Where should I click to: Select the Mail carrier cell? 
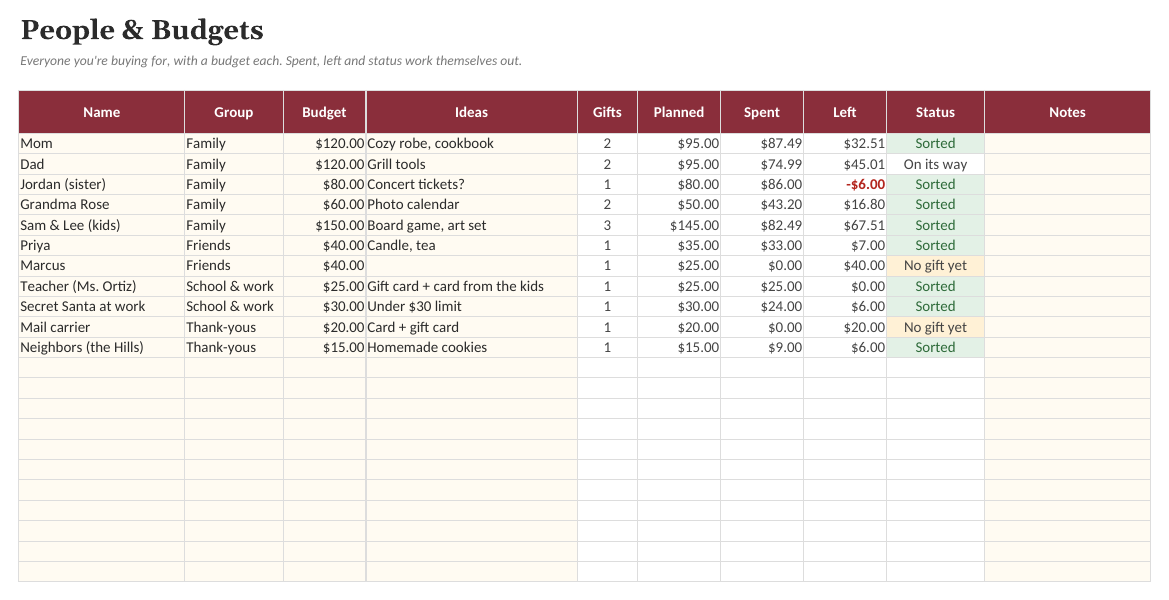click(x=101, y=327)
